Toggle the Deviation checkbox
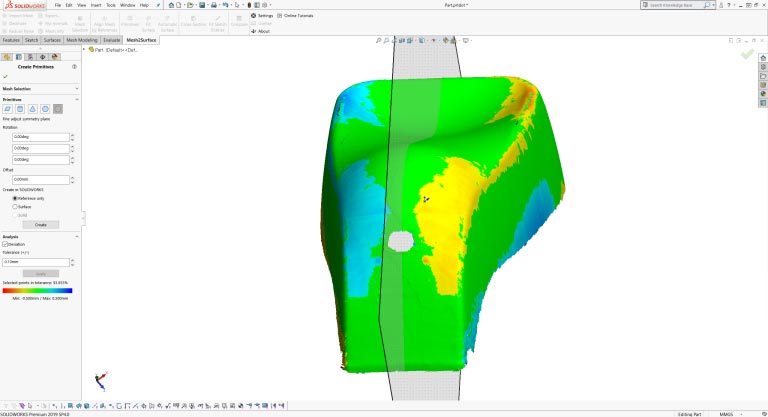The image size is (768, 417). click(5, 244)
